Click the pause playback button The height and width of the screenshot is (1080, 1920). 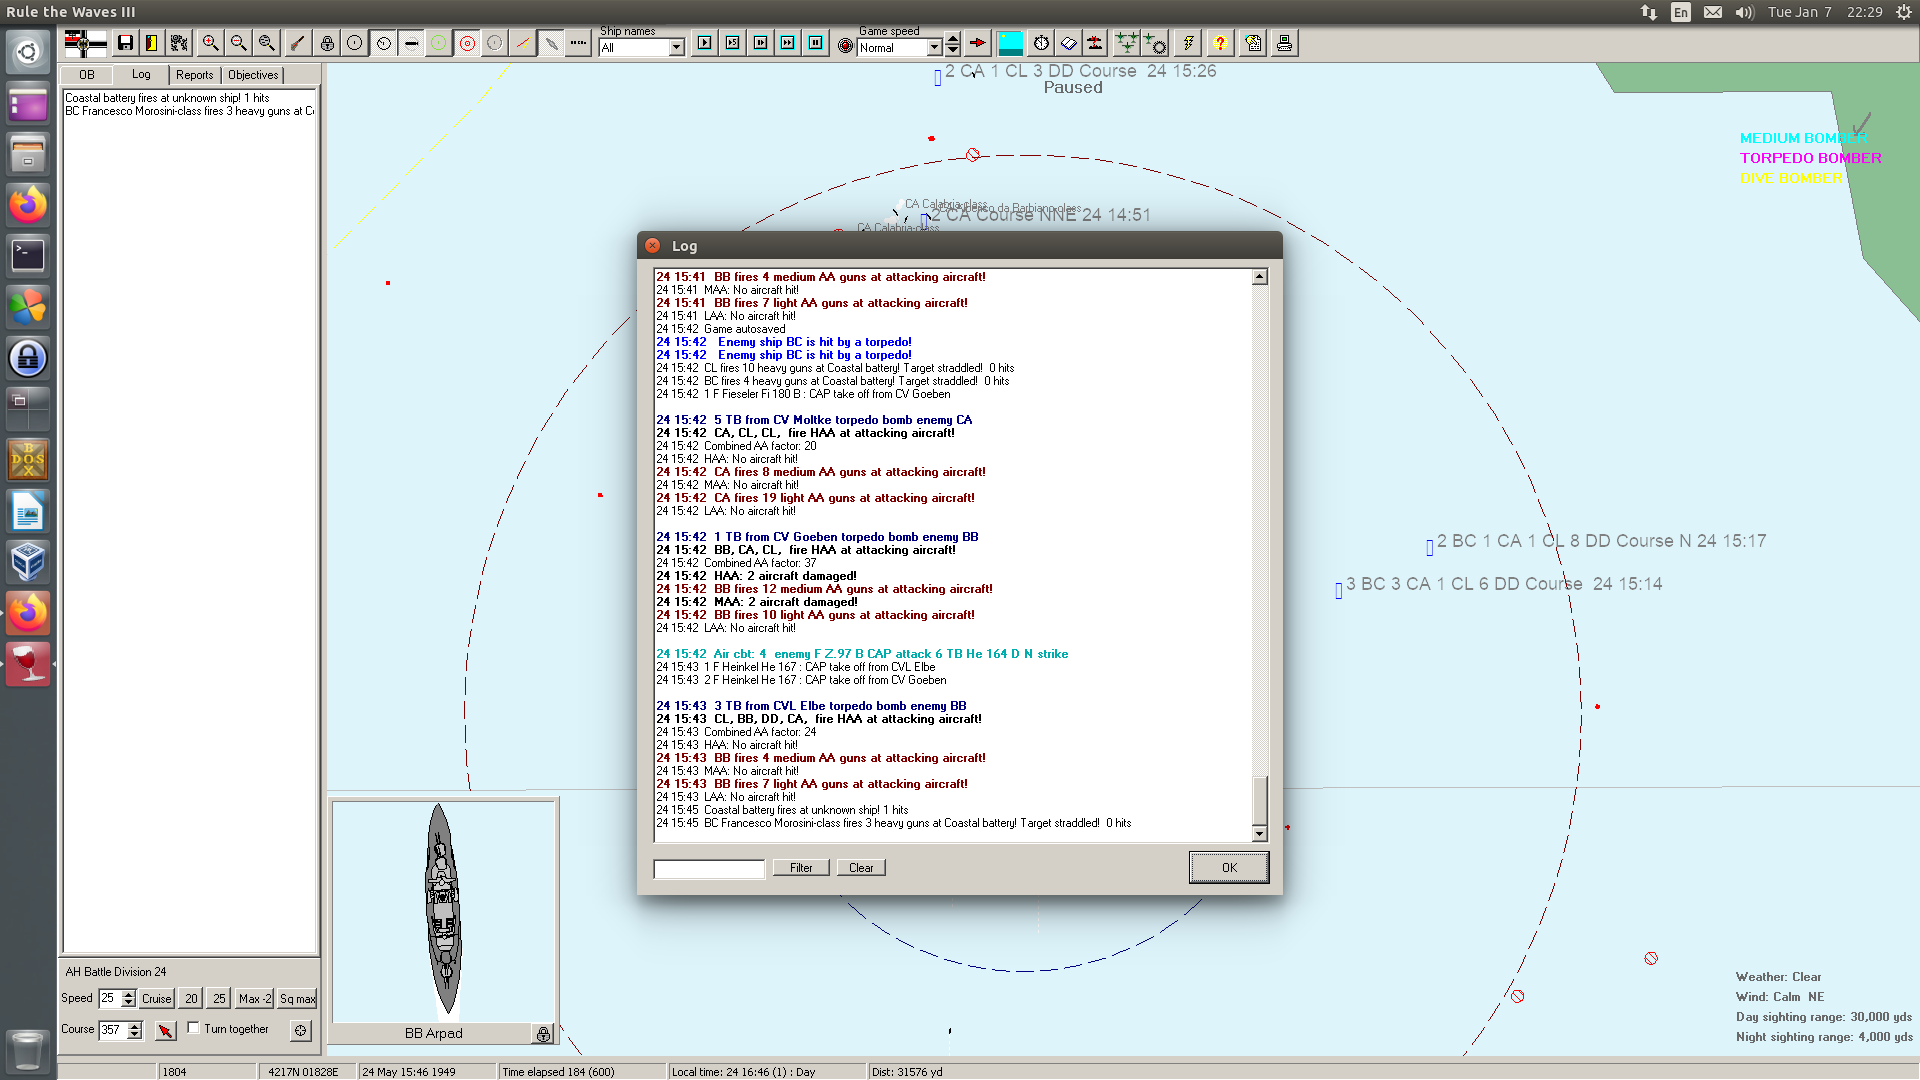click(816, 43)
